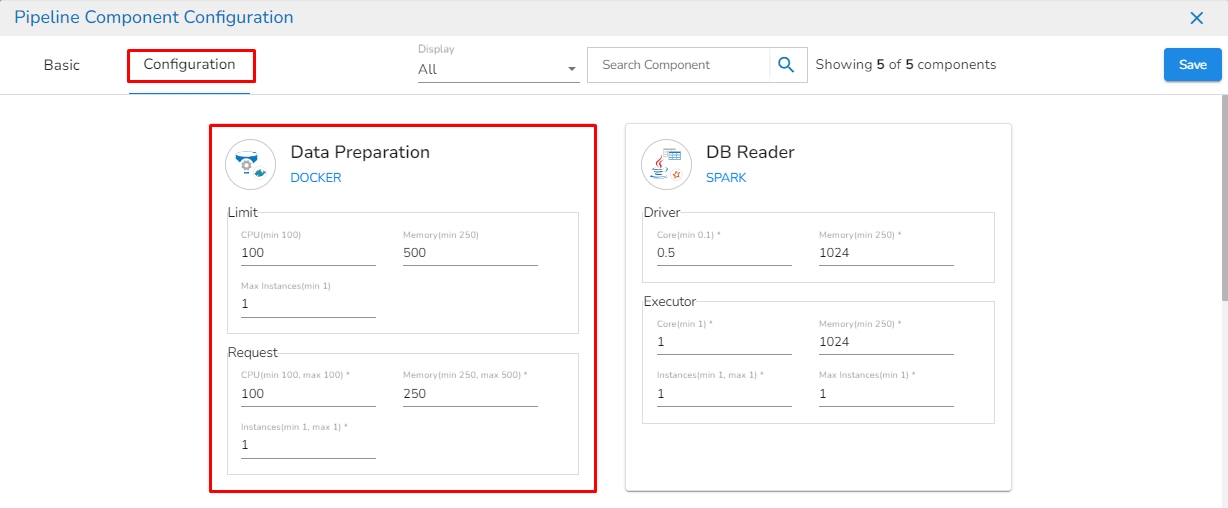Screen dimensions: 1228x508
Task: Close the Pipeline Component Configuration dialog
Action: [x=1196, y=18]
